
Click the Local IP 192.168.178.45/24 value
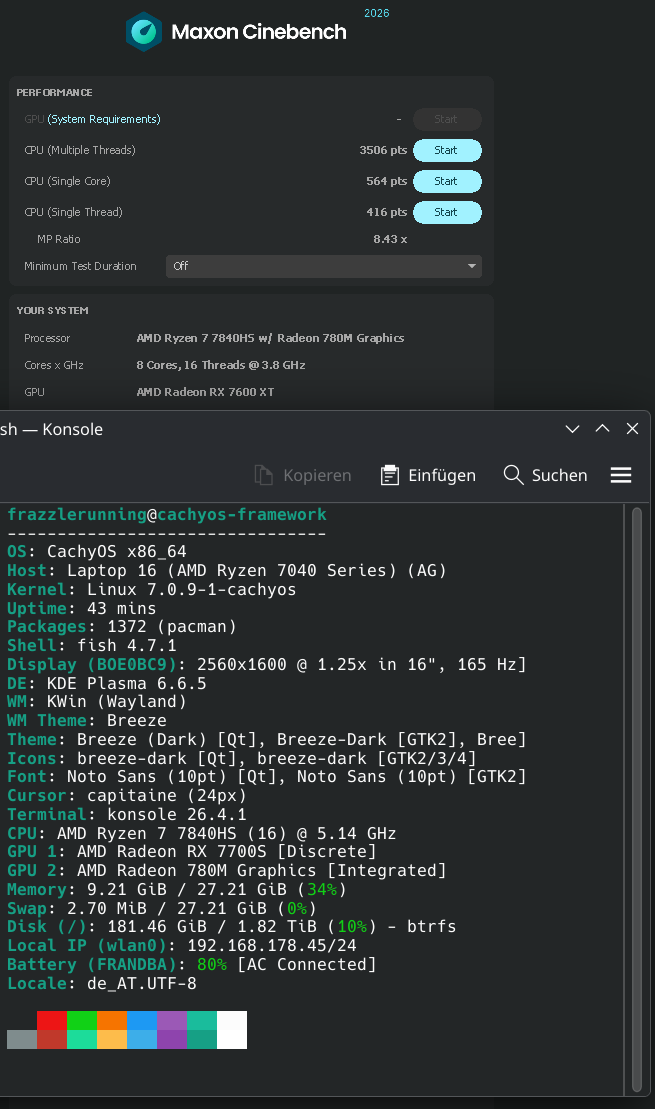click(272, 946)
